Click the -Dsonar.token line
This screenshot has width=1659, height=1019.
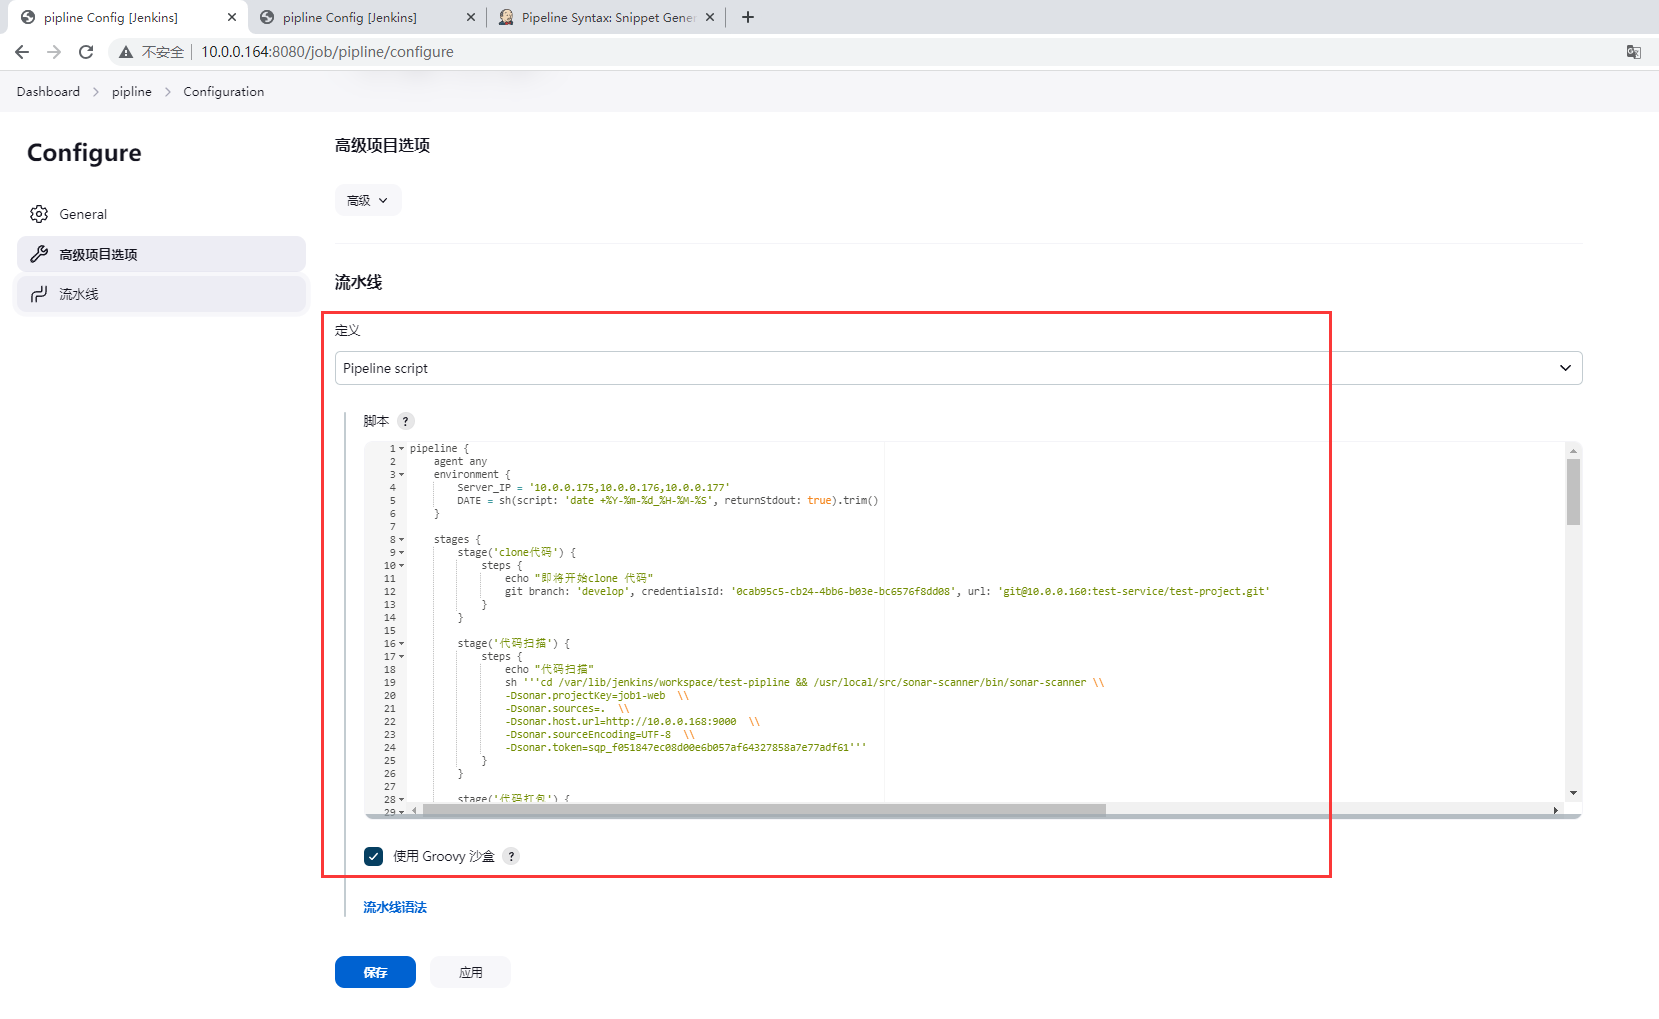pos(686,748)
